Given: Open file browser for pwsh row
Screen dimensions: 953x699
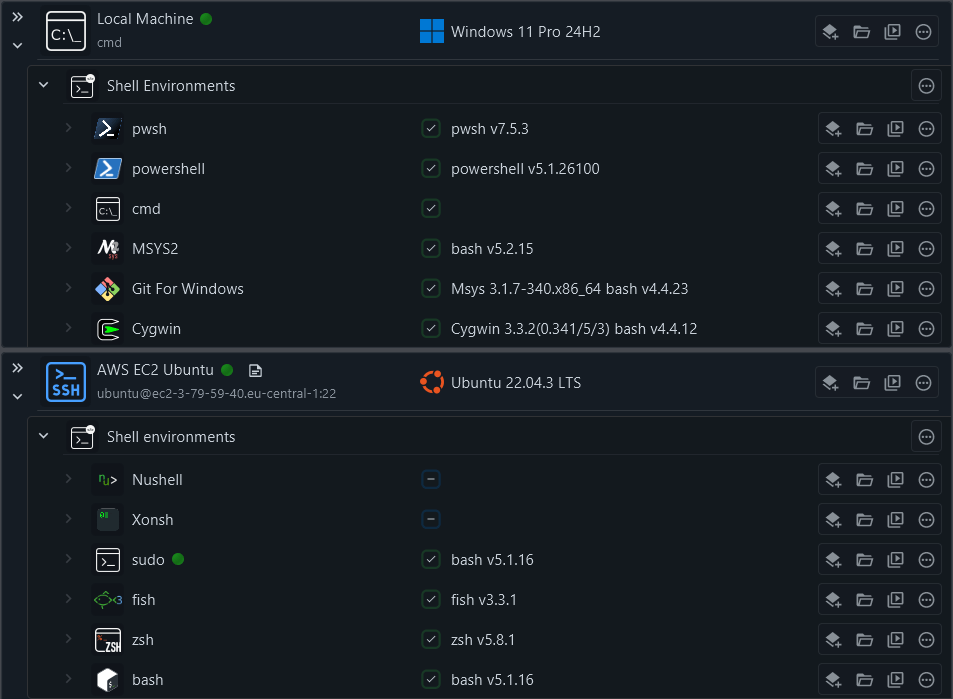Looking at the screenshot, I should tap(864, 129).
